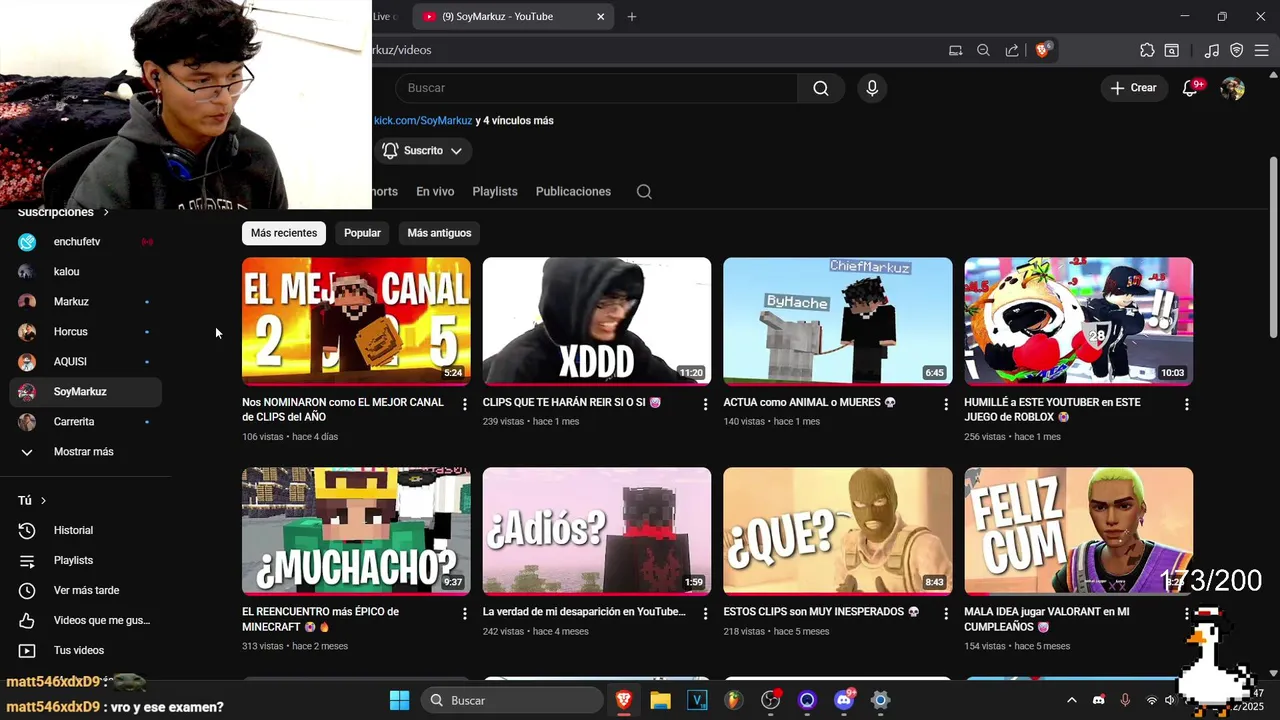Select the Más antiguos filter chip
This screenshot has width=1280, height=720.
point(439,233)
